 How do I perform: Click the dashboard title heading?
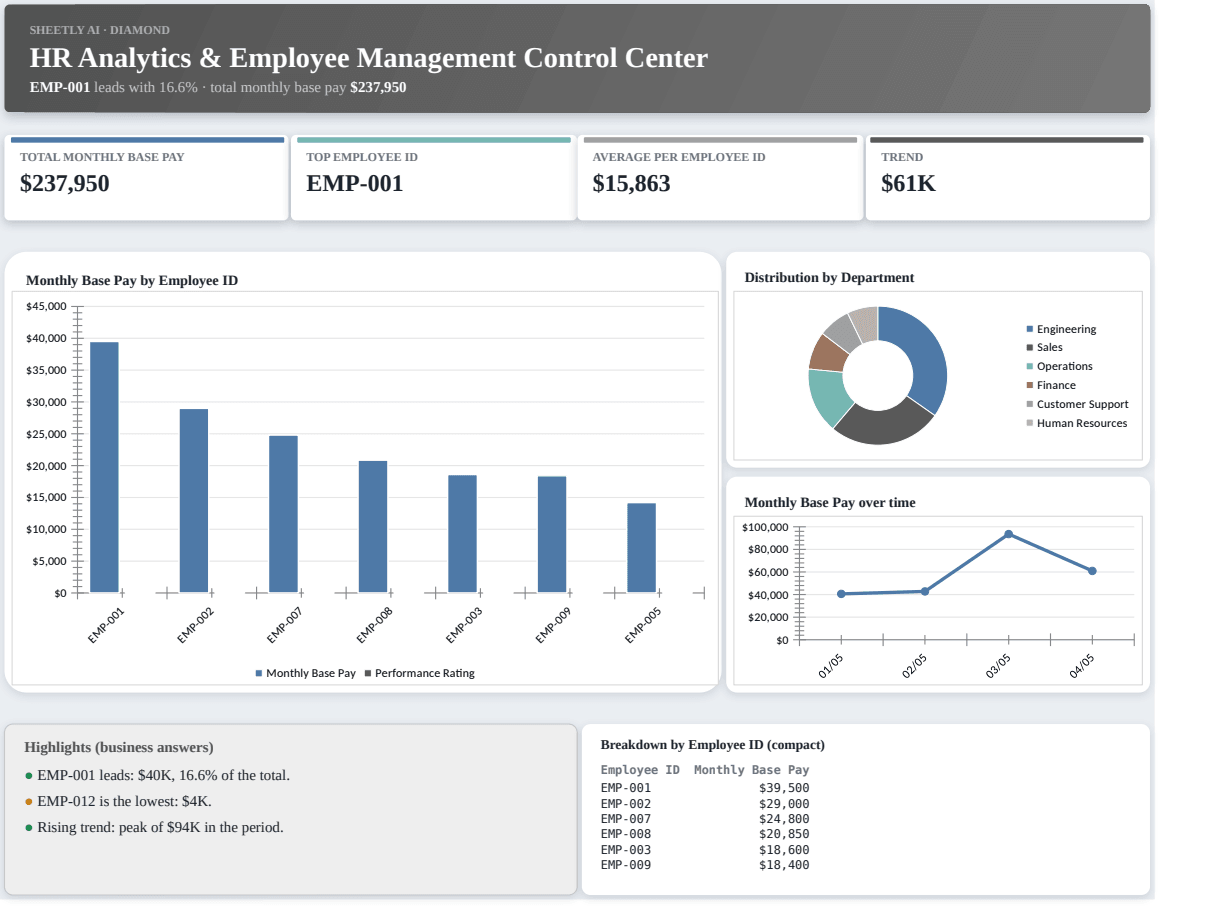point(369,58)
